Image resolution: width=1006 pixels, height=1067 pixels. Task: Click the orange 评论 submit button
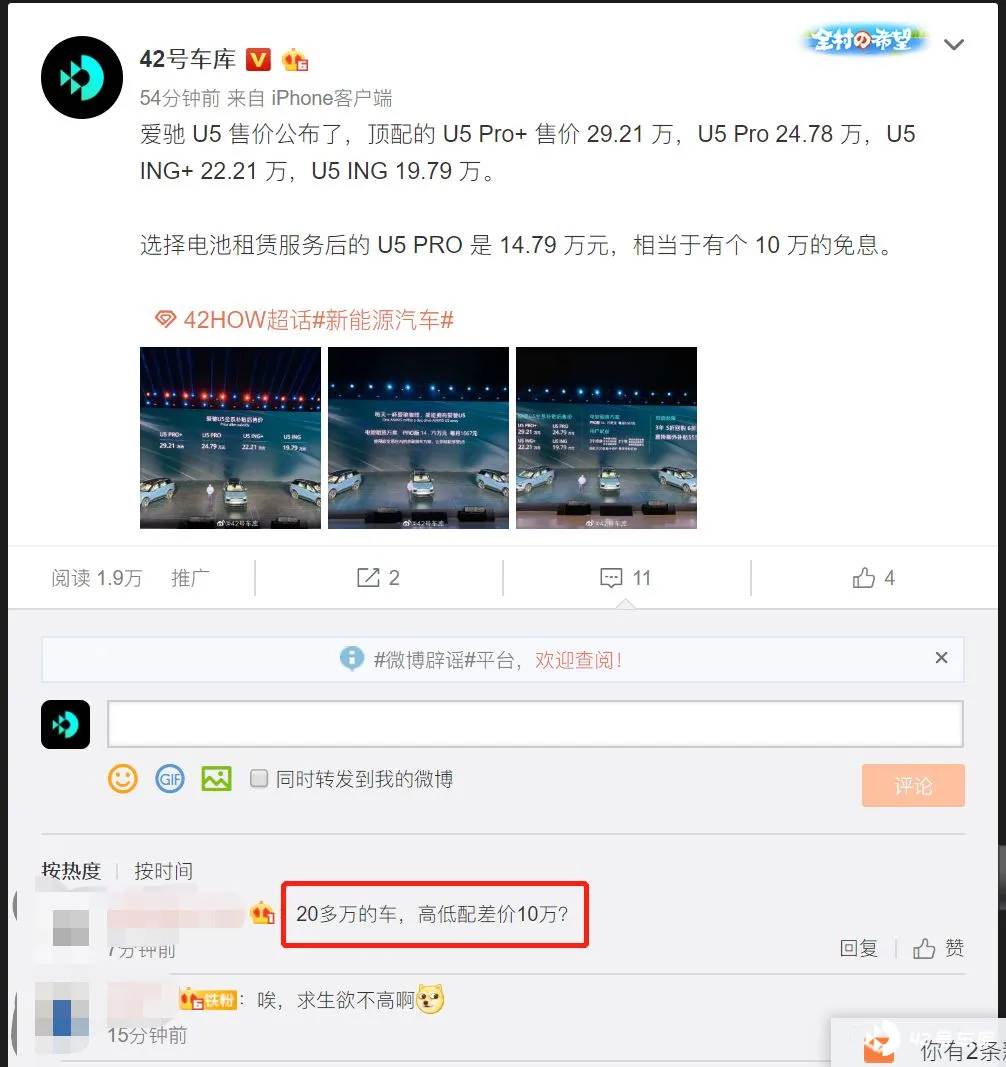(913, 786)
